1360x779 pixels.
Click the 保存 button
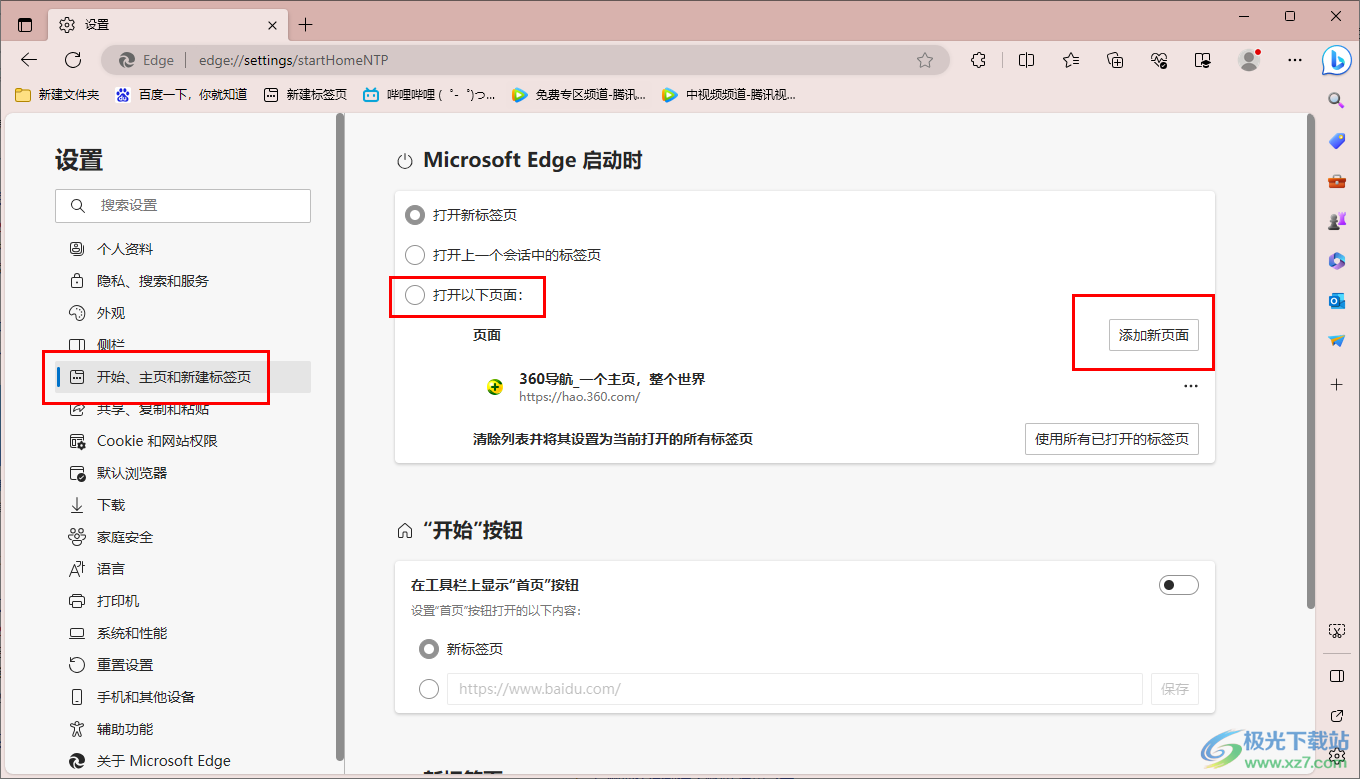[1175, 689]
